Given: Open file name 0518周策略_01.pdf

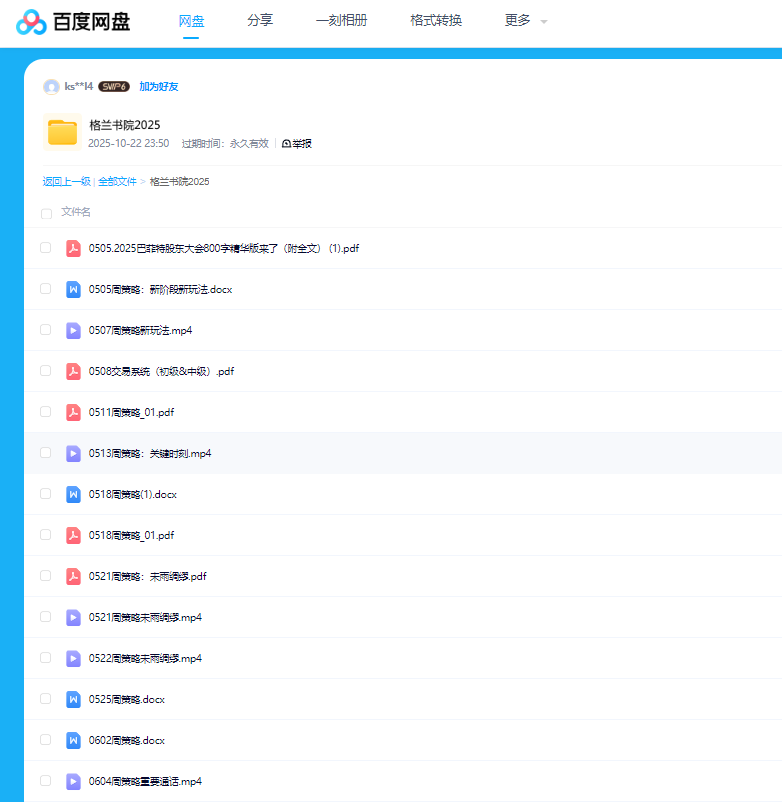Looking at the screenshot, I should click(131, 535).
